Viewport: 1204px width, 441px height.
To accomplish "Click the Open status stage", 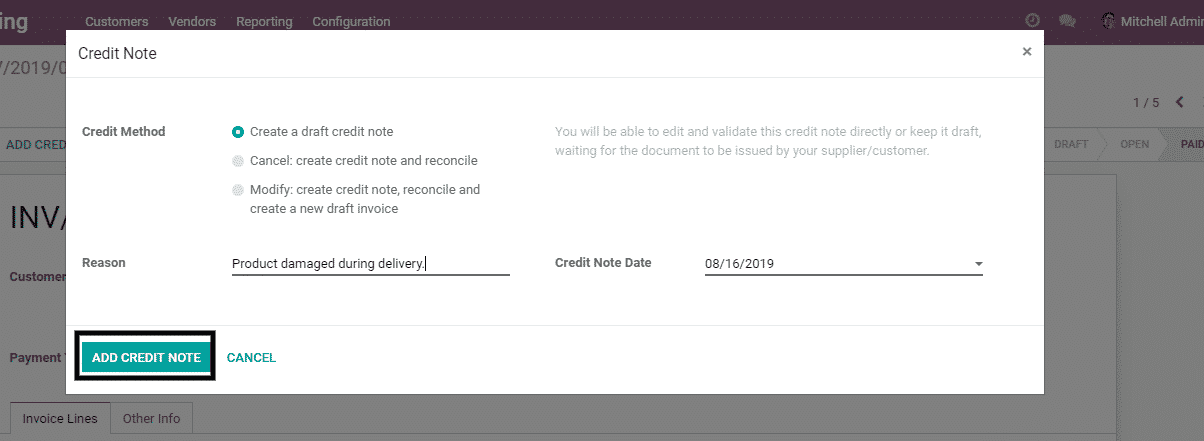I will tap(1134, 144).
